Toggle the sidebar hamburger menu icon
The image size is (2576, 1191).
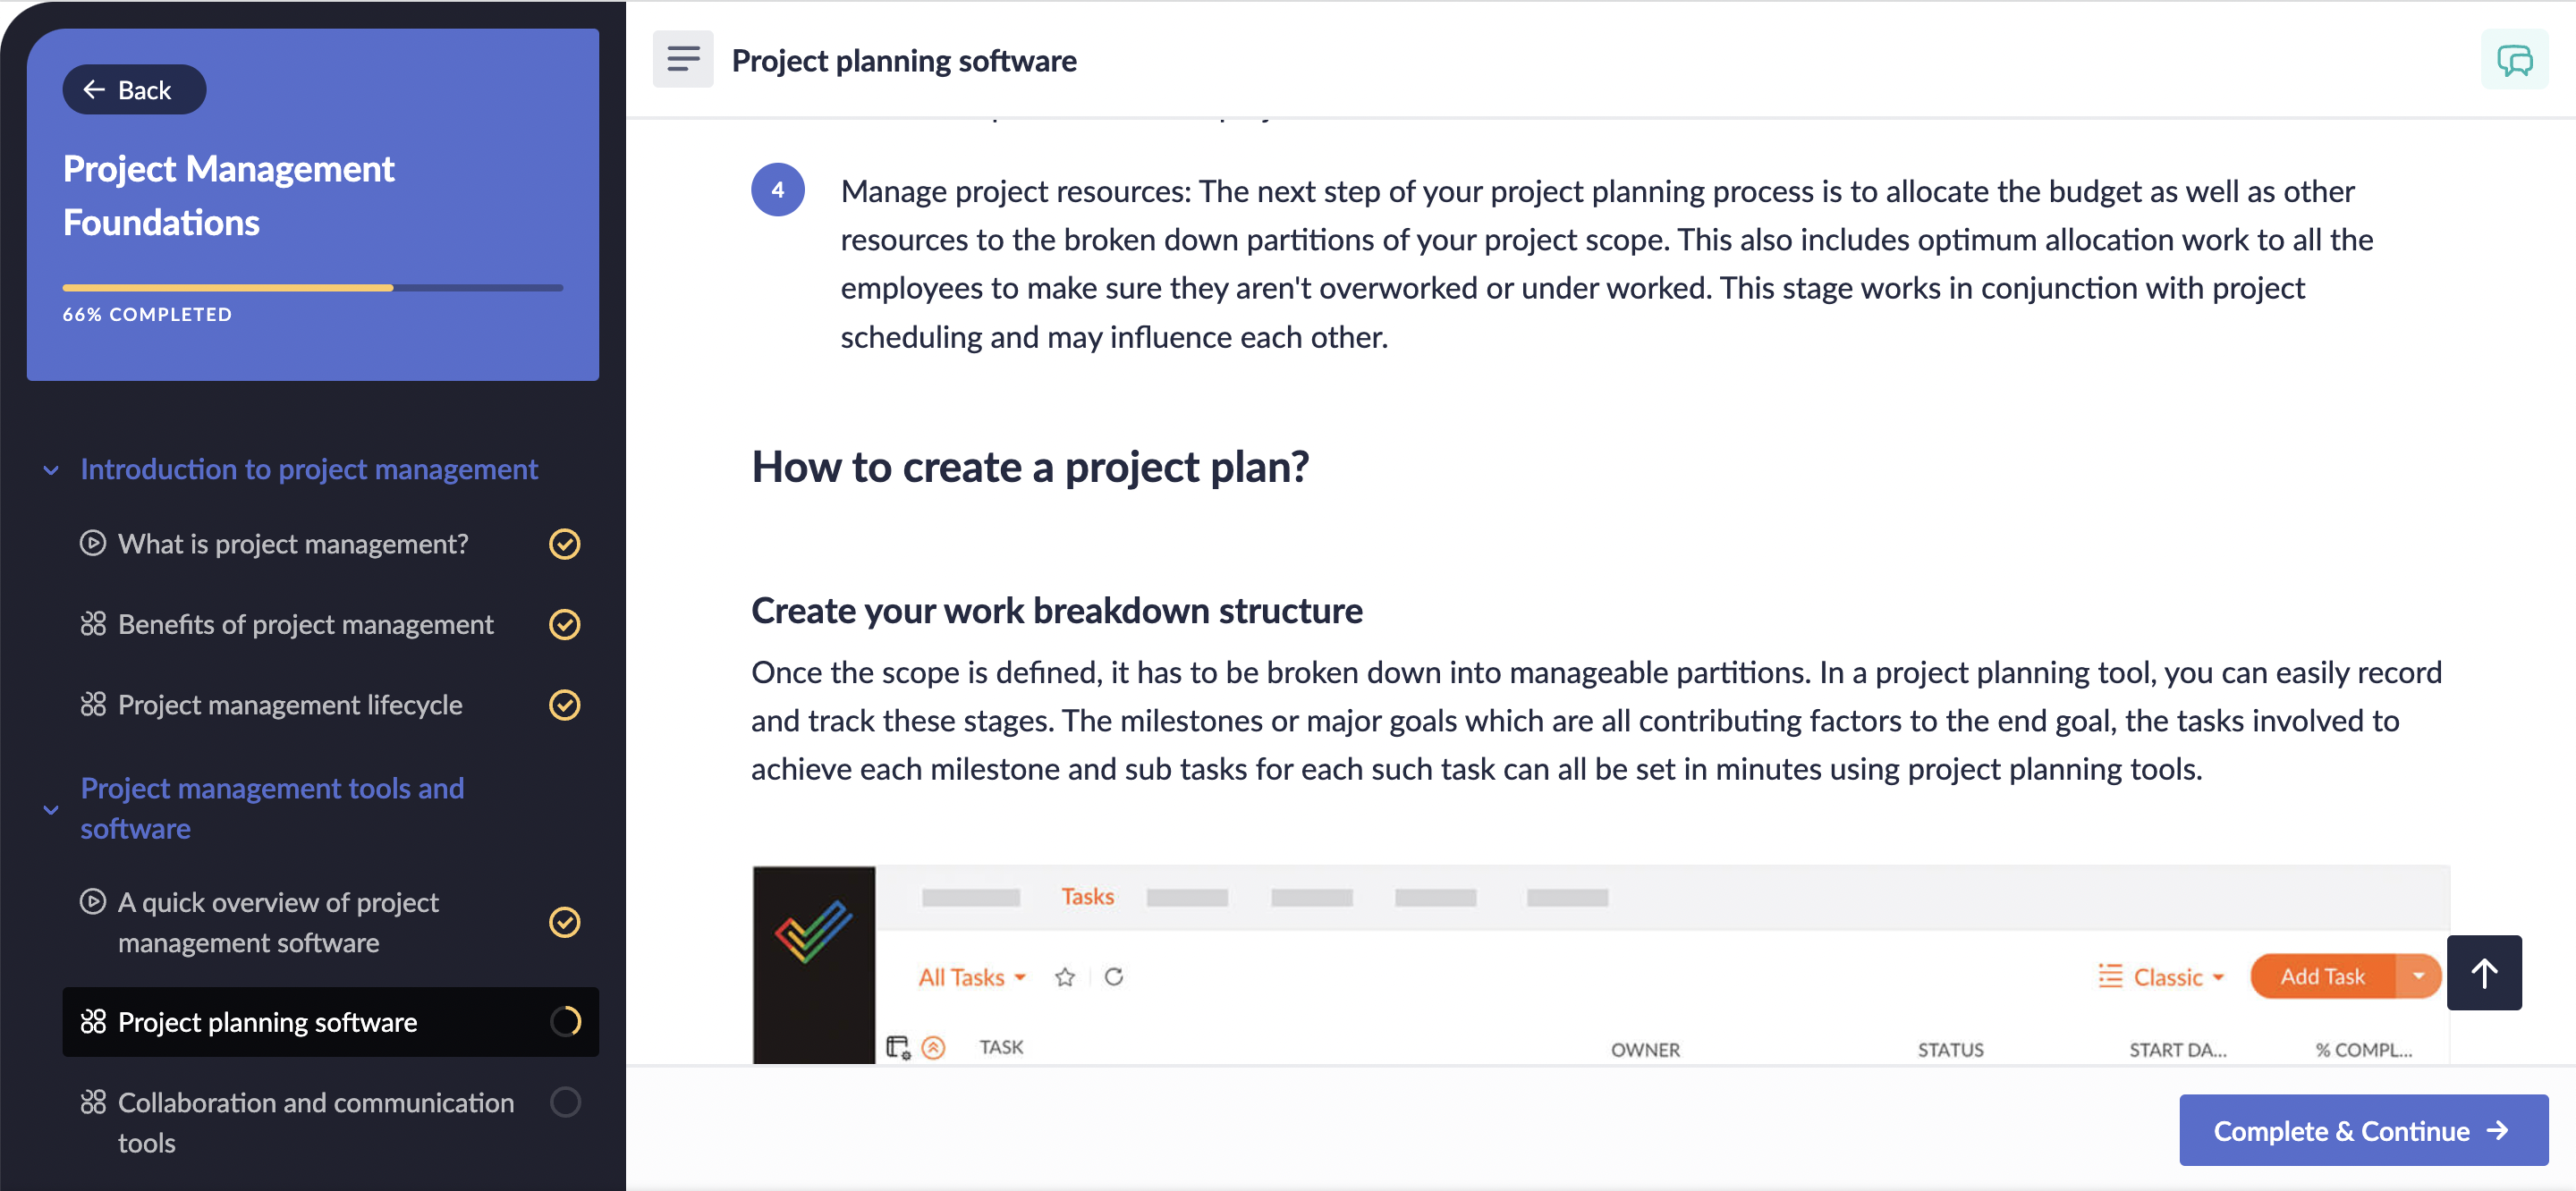click(683, 60)
